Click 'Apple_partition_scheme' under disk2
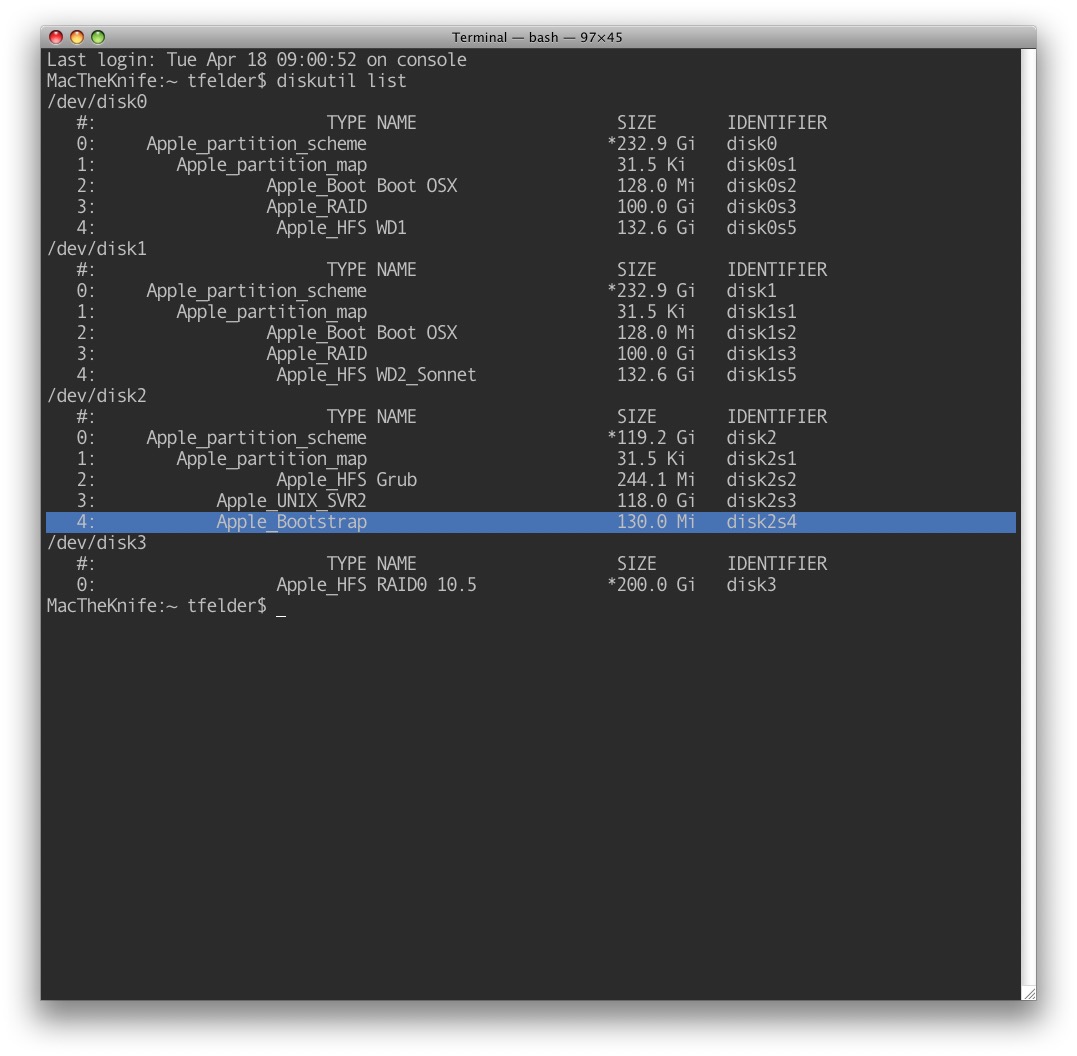This screenshot has width=1077, height=1056. click(256, 438)
